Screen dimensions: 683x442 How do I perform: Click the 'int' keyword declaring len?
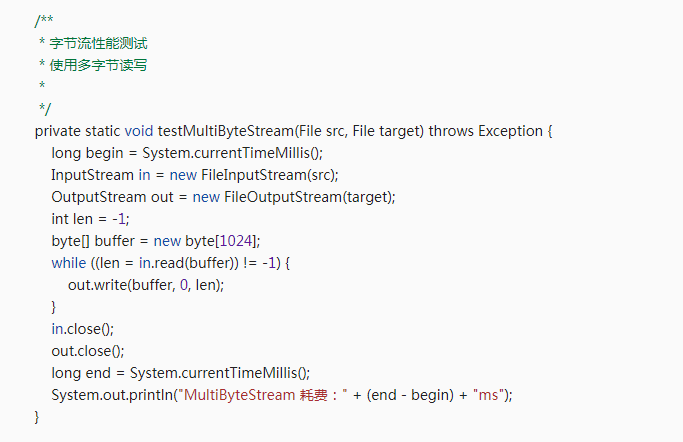[60, 218]
